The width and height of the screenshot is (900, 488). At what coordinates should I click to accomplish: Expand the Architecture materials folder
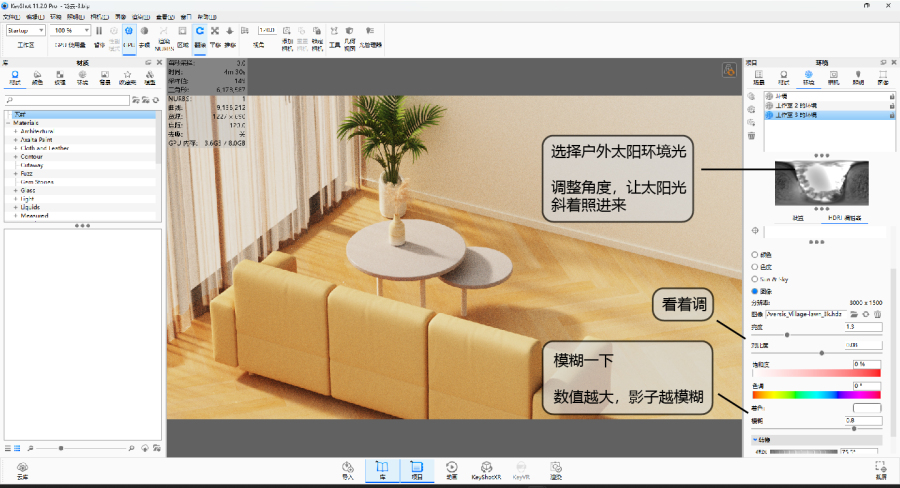pyautogui.click(x=16, y=131)
